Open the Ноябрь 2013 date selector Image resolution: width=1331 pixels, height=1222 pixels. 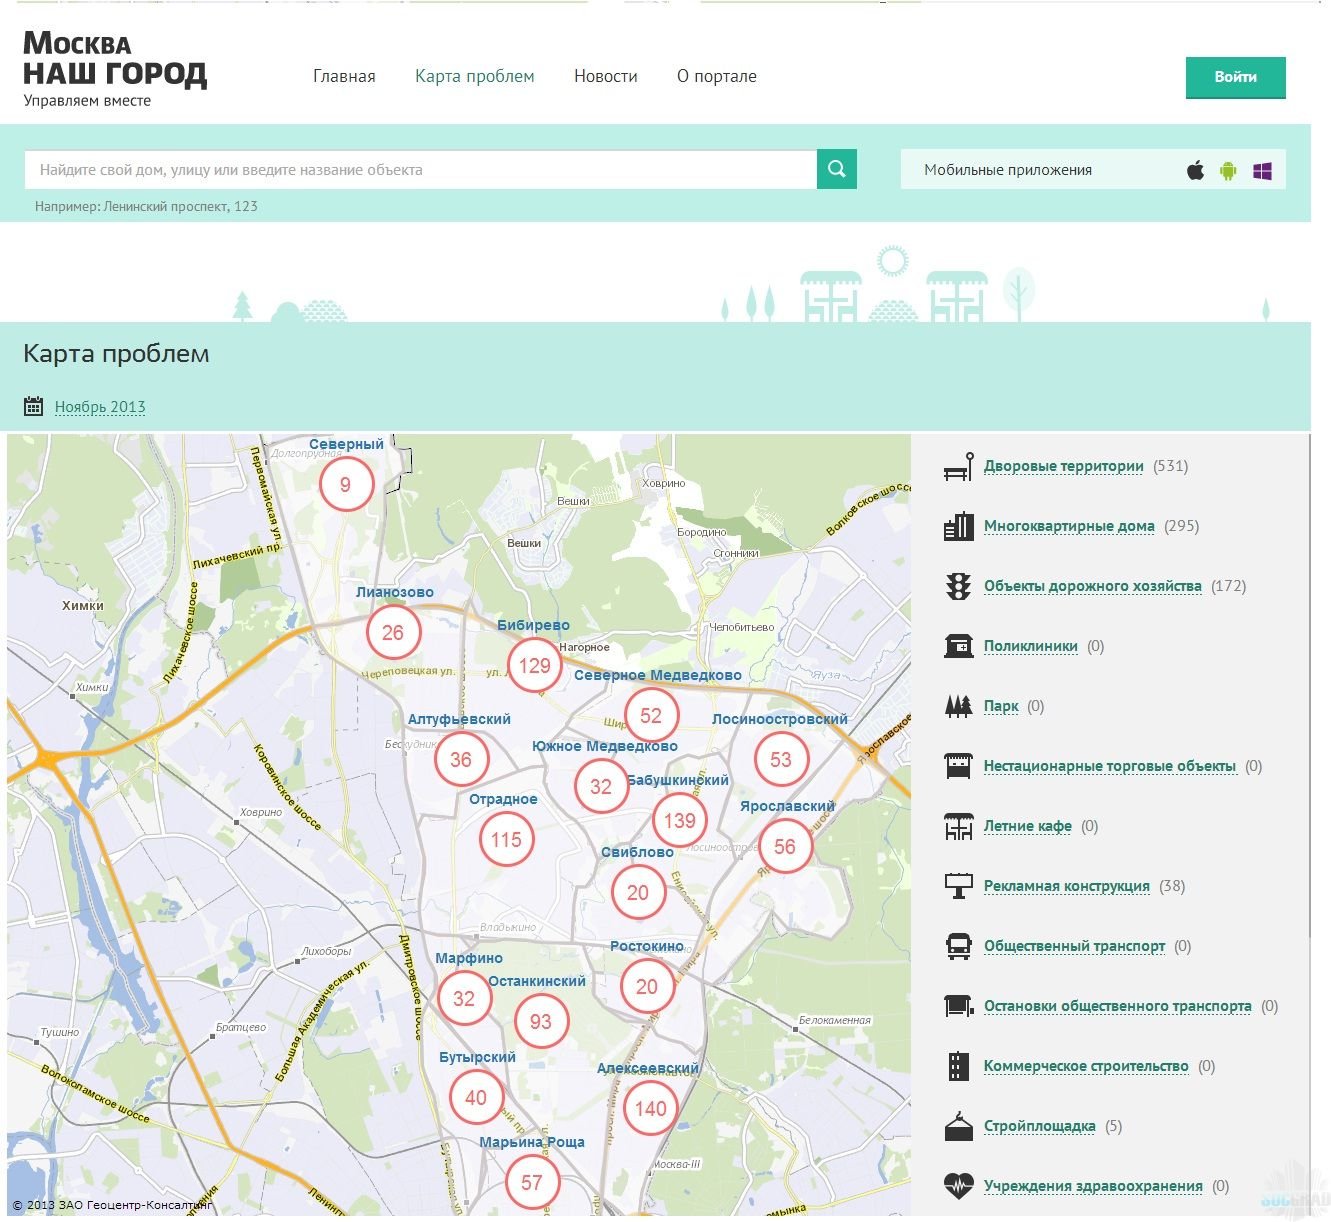pos(100,407)
